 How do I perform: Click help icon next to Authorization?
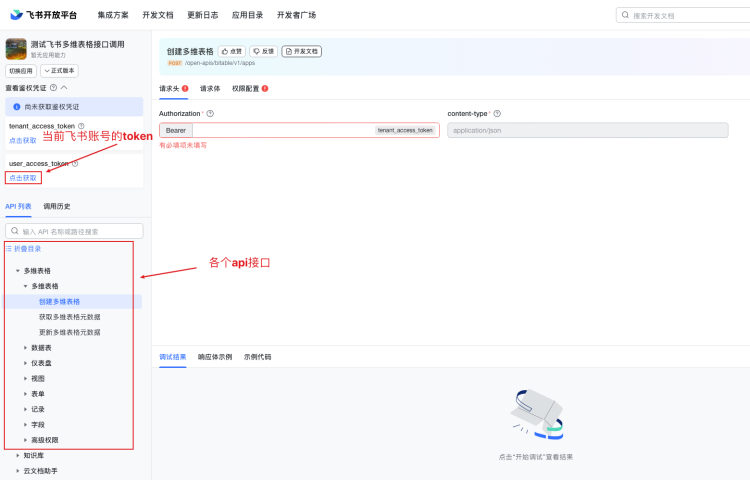[x=210, y=114]
